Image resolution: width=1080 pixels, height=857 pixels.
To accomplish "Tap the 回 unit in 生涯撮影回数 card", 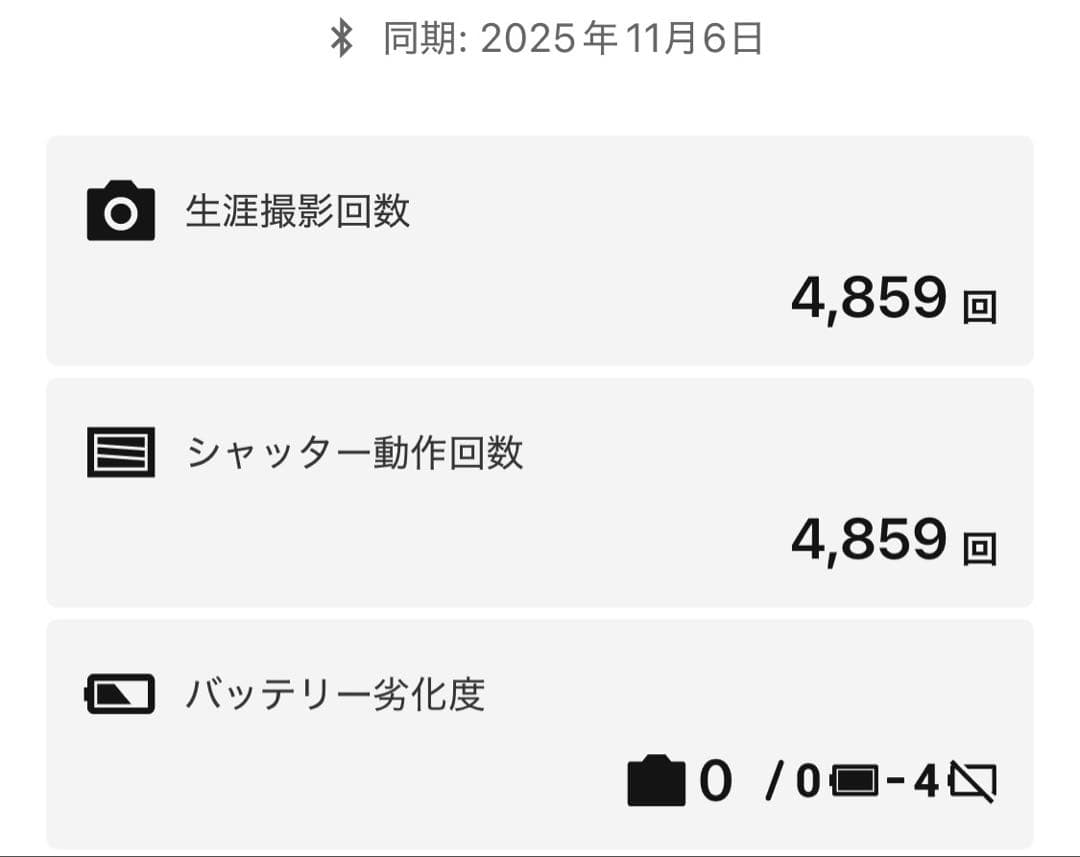I will click(979, 307).
